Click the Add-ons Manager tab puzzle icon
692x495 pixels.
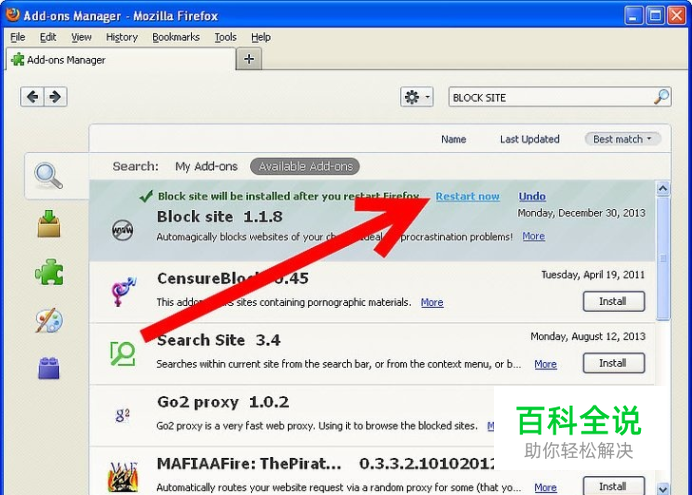tap(18, 59)
